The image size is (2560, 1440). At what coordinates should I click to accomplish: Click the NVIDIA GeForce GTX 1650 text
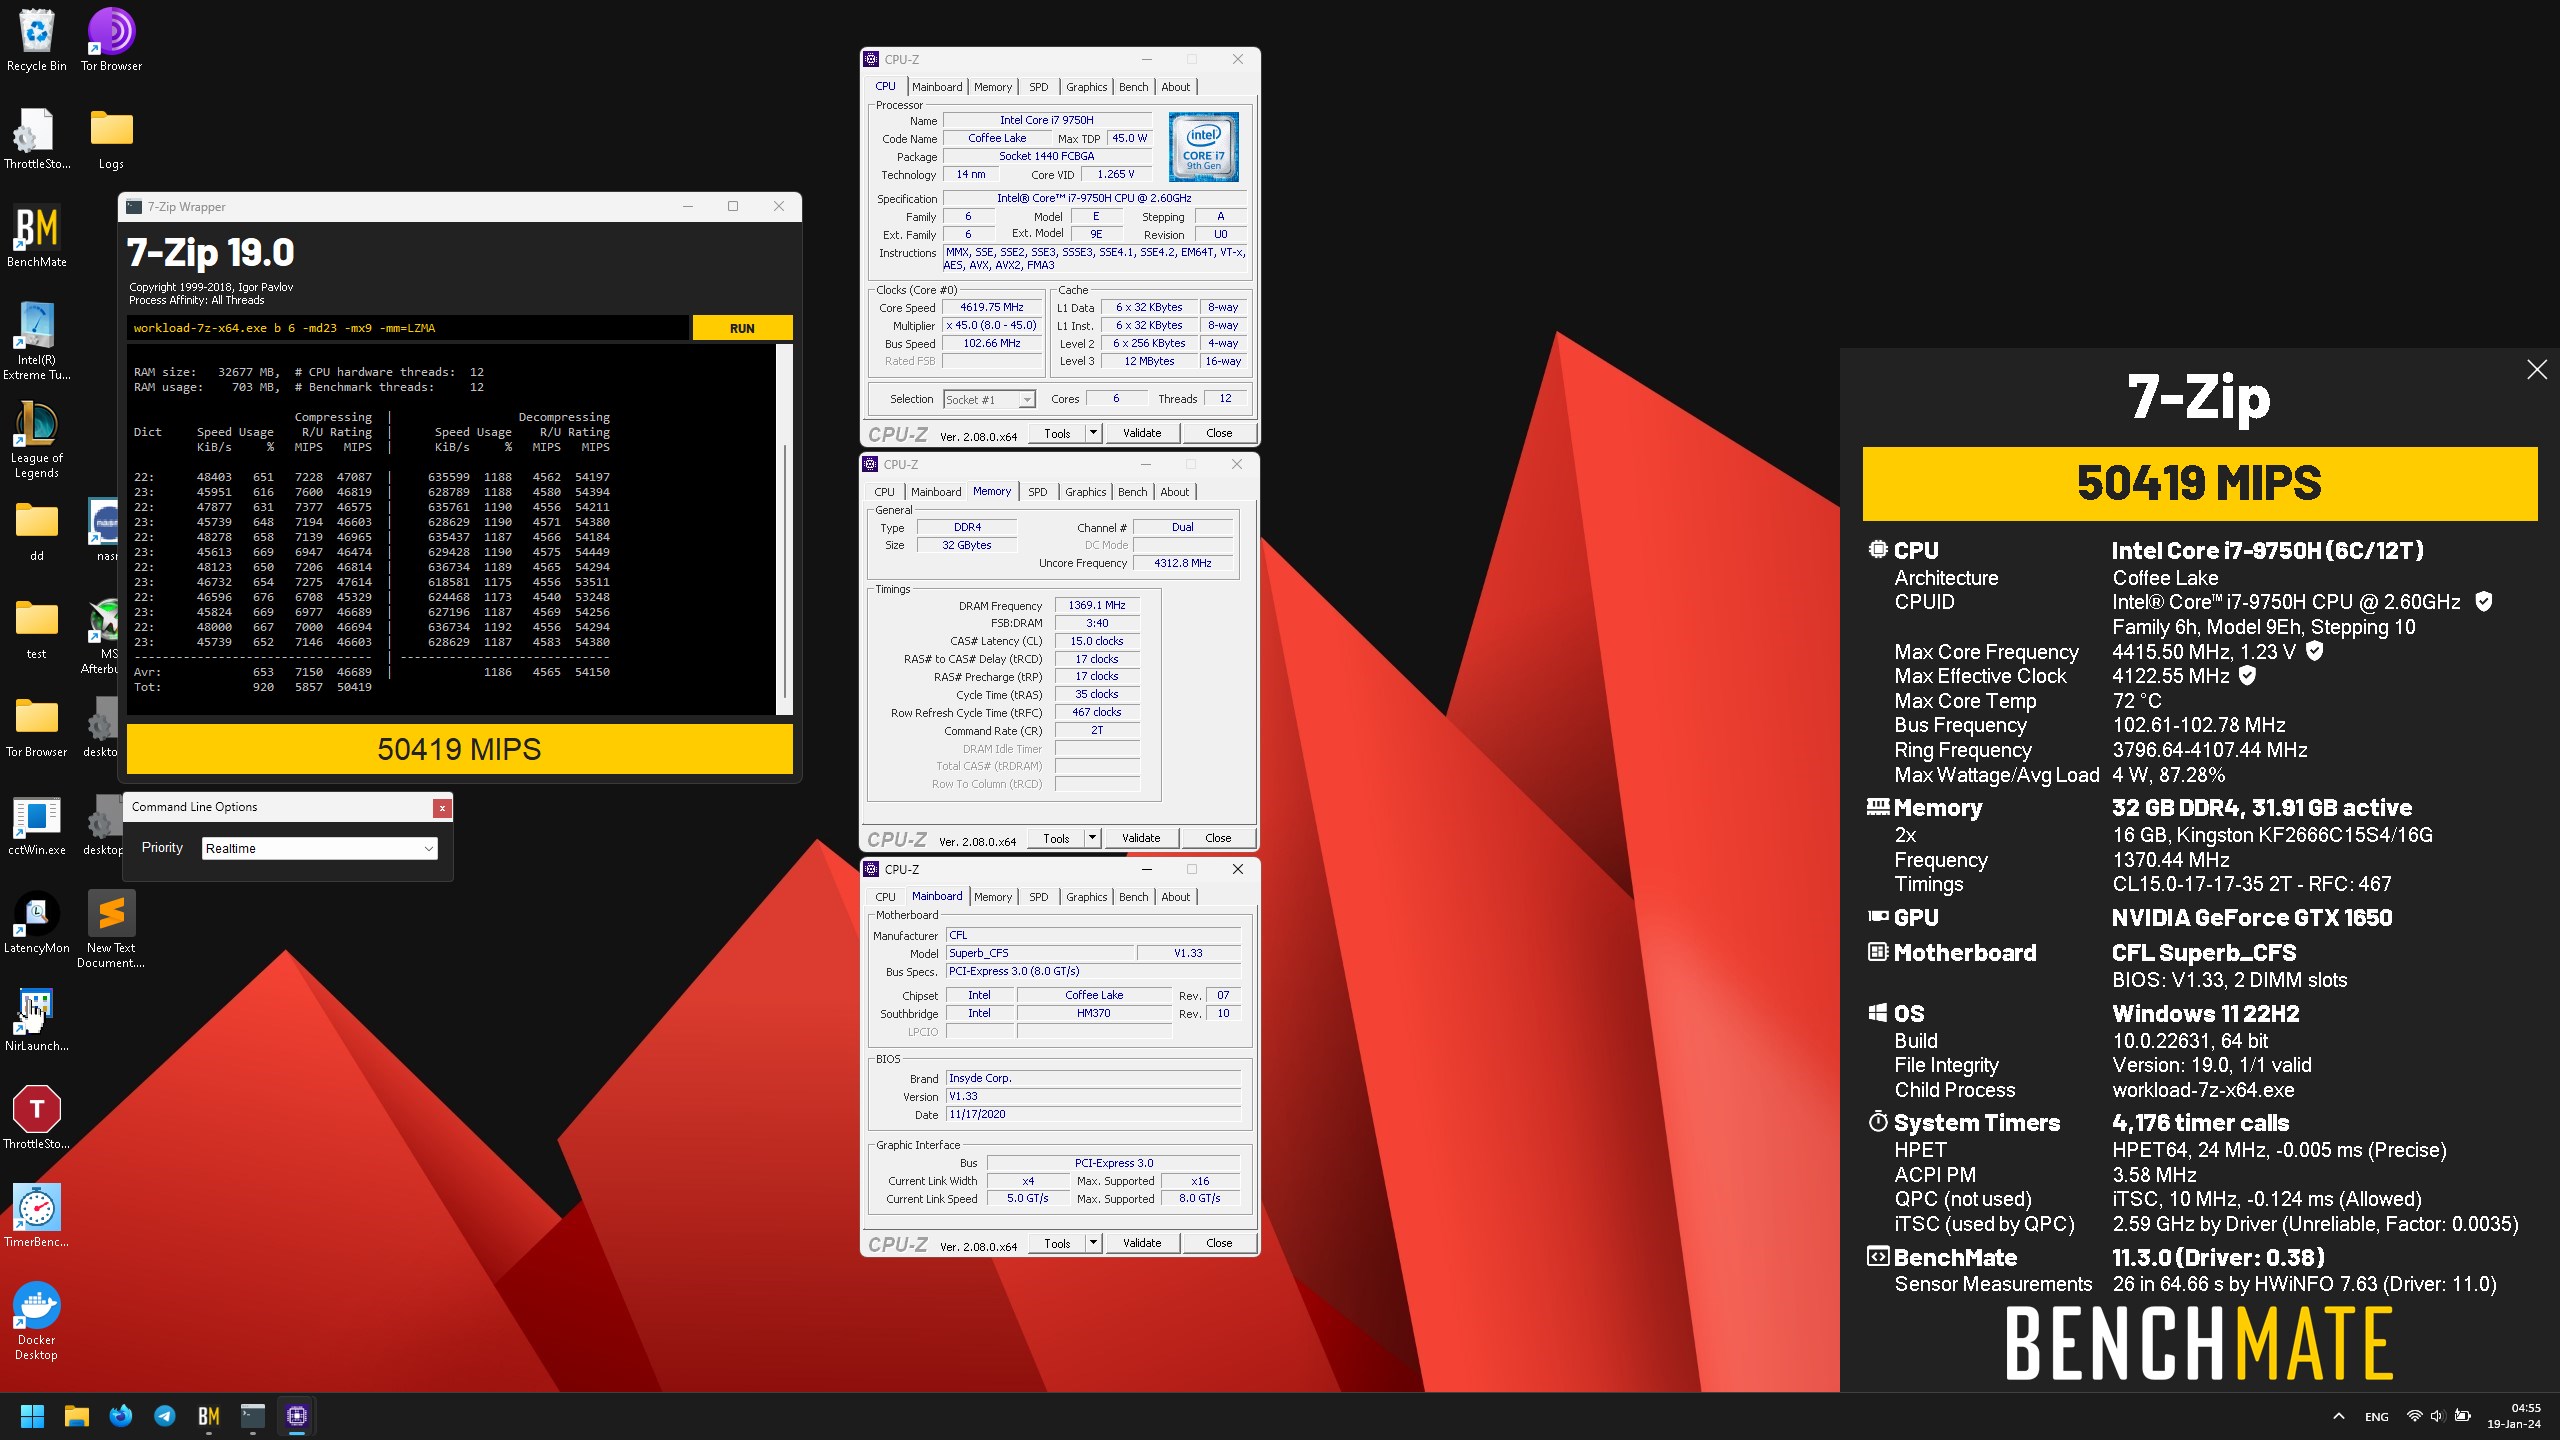coord(2252,918)
